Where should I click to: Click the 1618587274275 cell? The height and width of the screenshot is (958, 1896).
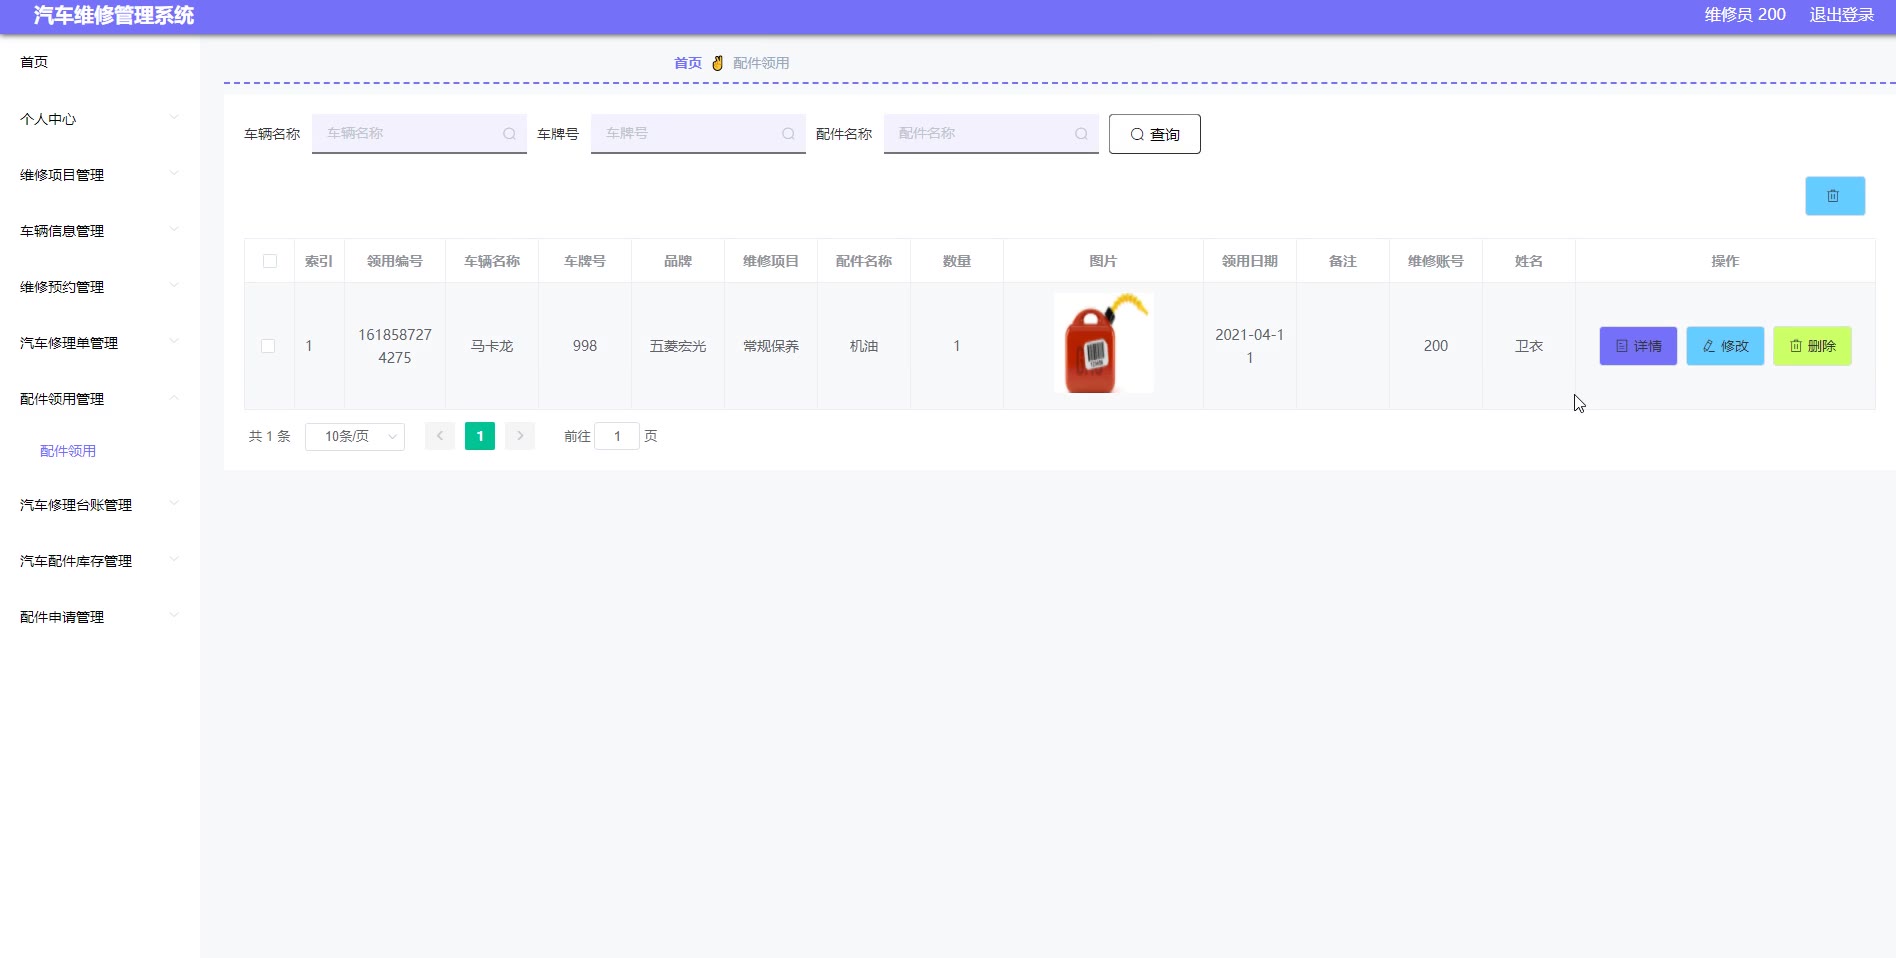[395, 346]
